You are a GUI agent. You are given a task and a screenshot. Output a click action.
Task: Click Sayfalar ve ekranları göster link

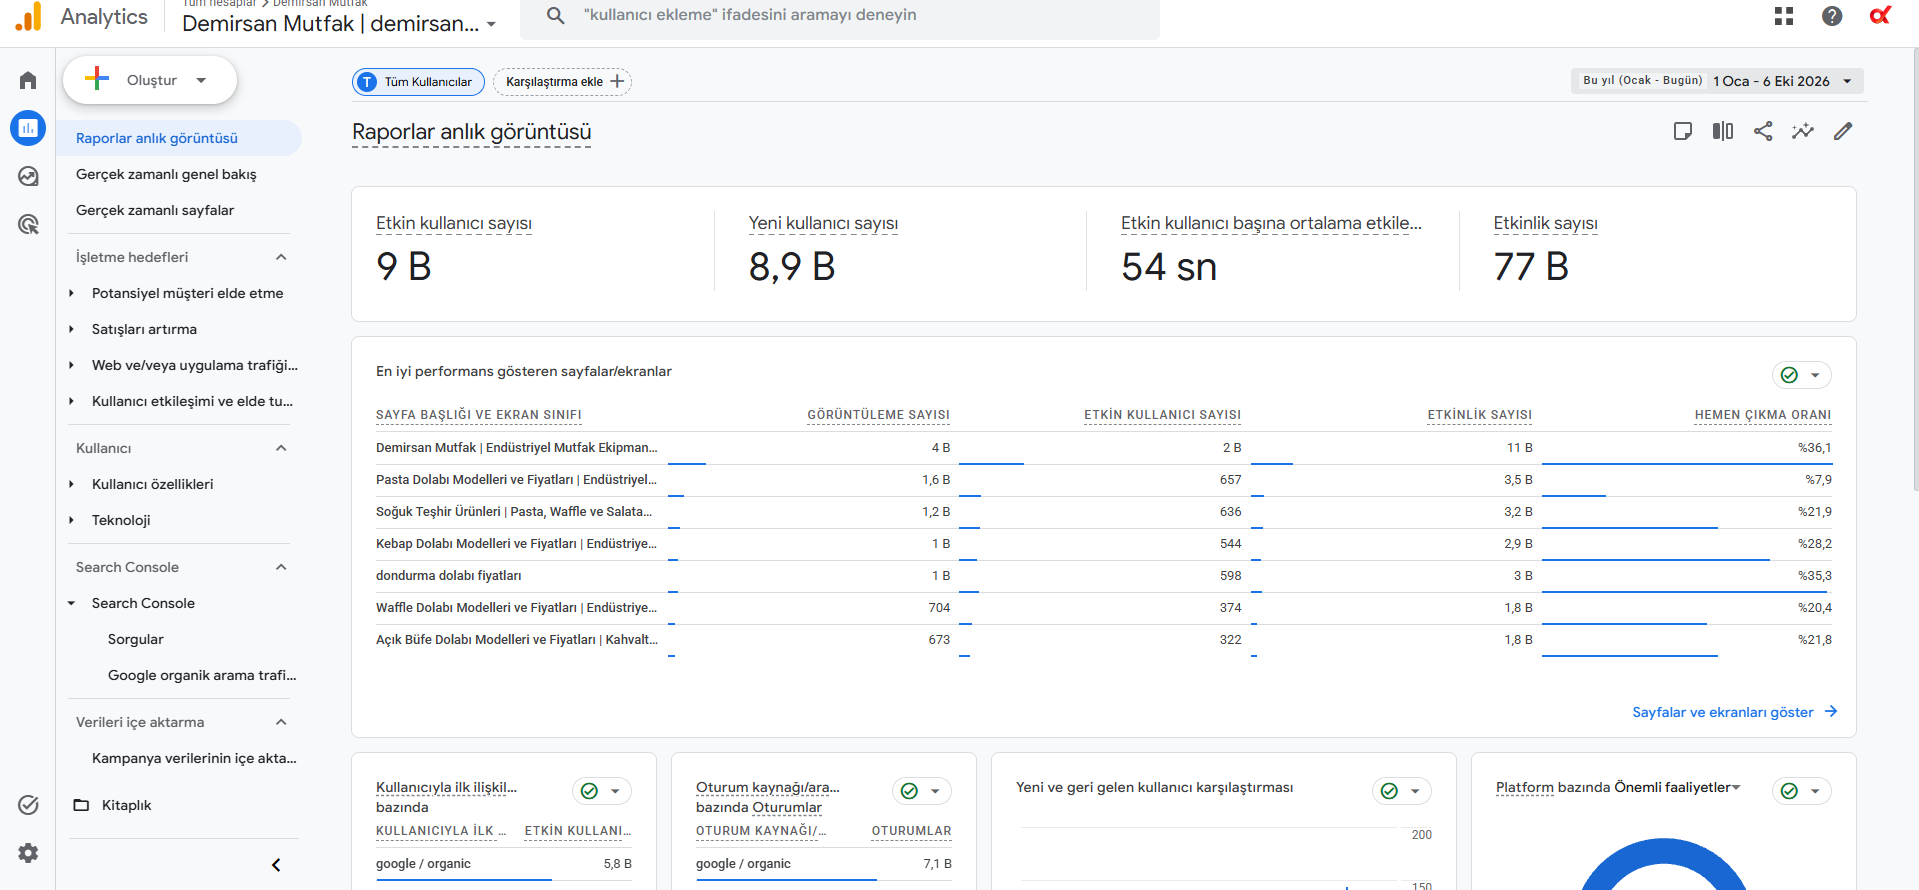click(x=1735, y=712)
